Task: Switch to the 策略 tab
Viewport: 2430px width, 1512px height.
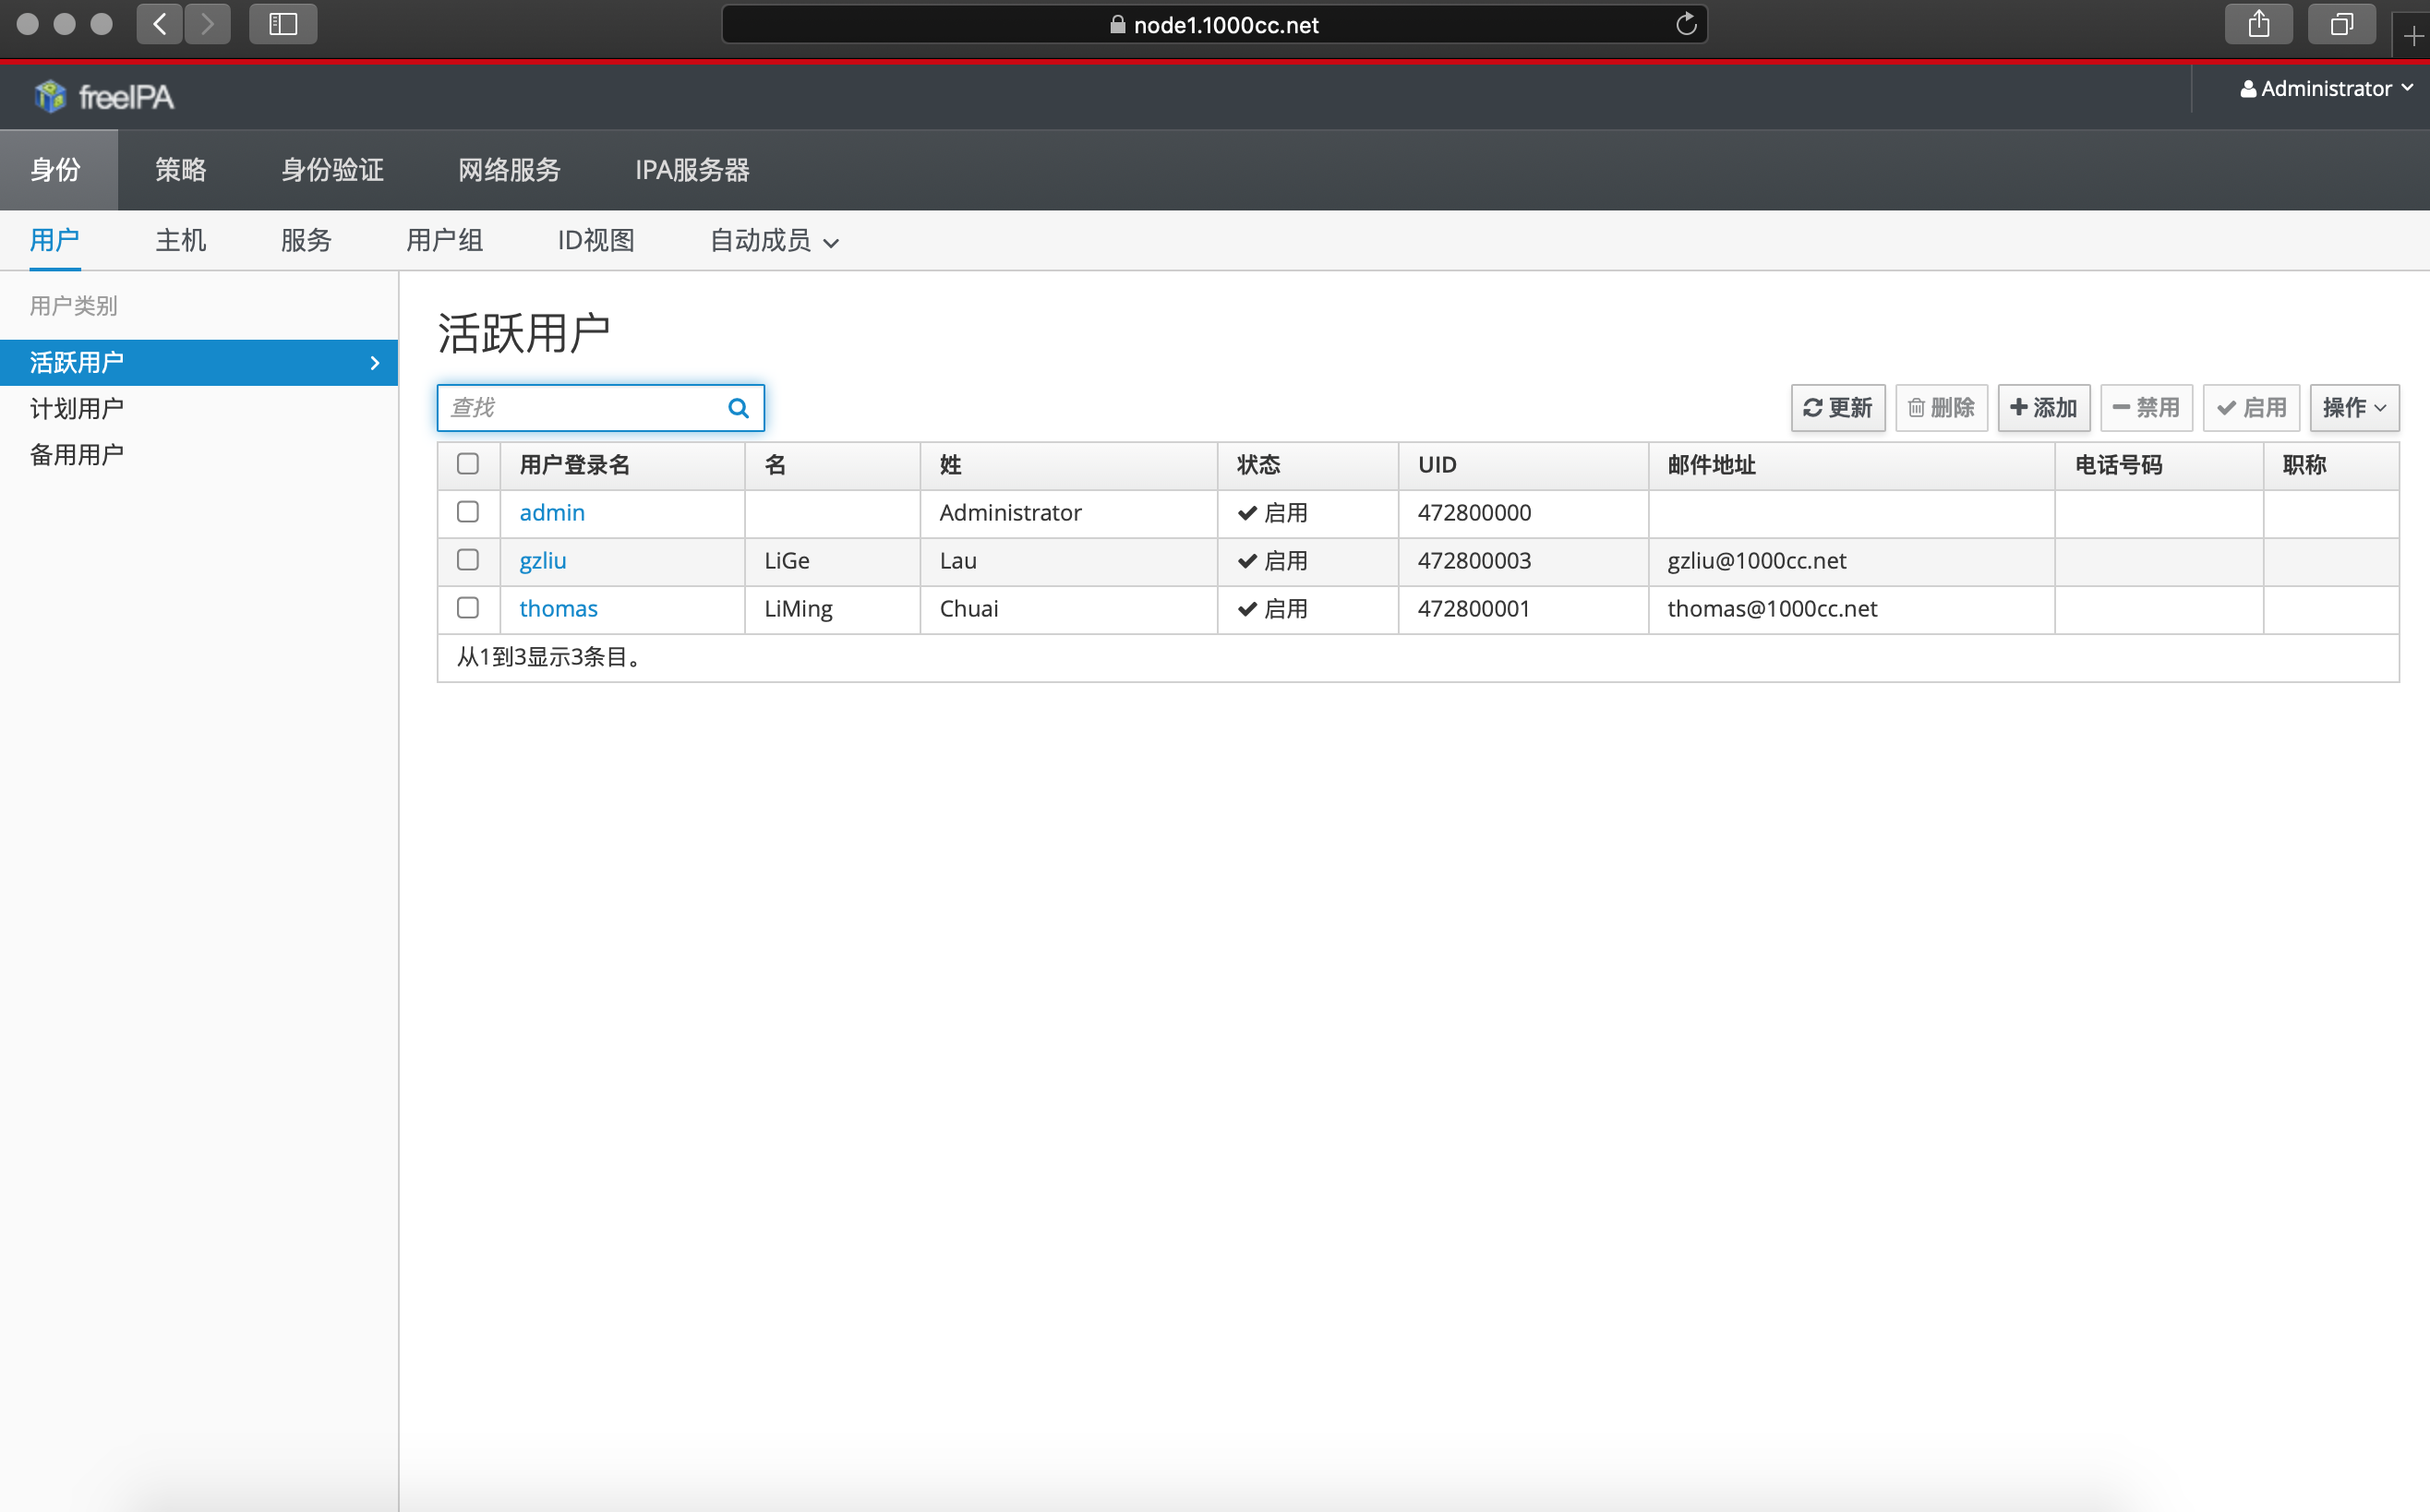Action: (x=181, y=170)
